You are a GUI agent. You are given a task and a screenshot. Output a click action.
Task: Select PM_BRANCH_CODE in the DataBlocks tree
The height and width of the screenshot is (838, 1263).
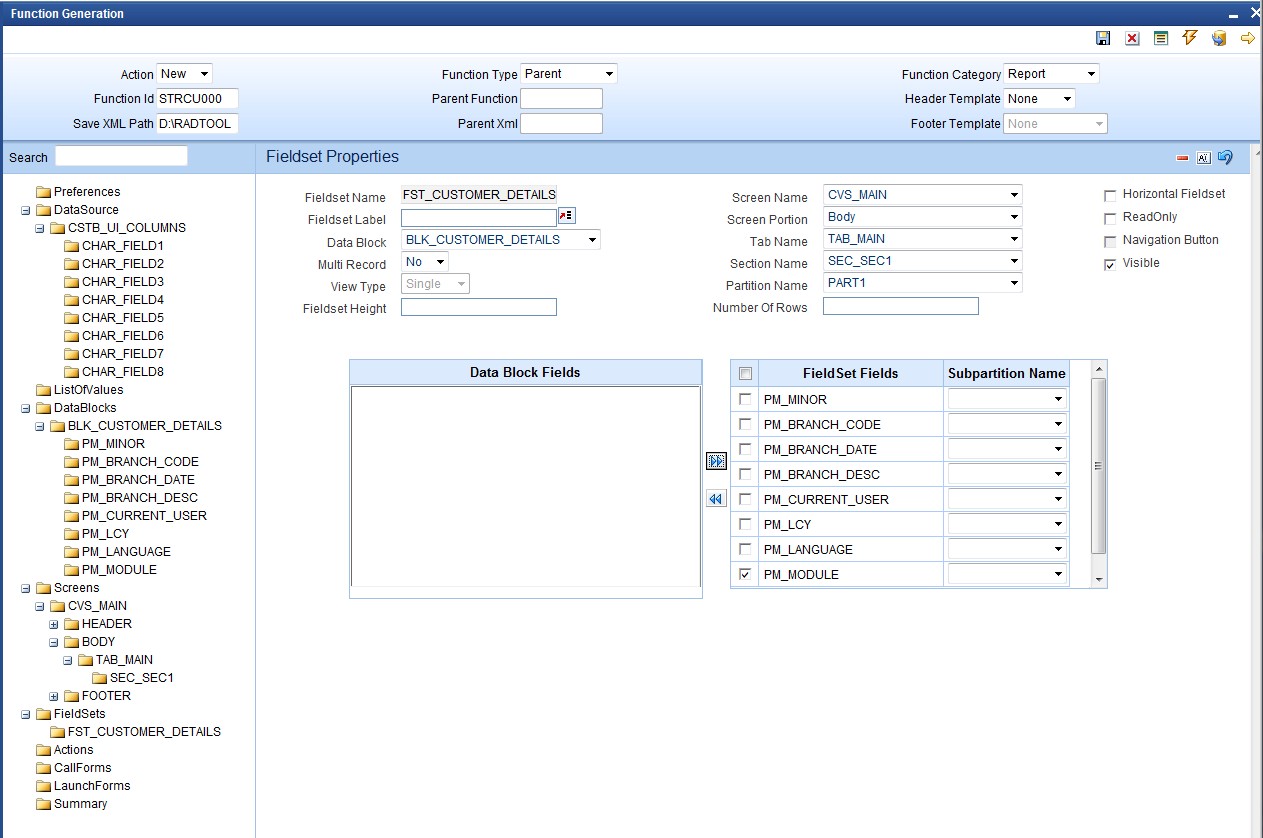point(139,462)
